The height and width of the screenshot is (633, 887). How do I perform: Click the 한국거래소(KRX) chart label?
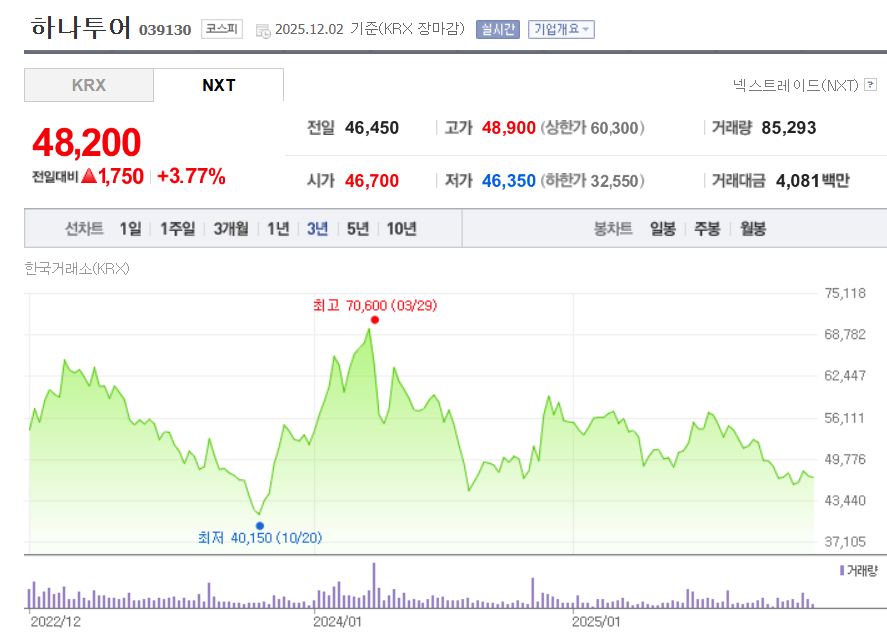tap(77, 268)
